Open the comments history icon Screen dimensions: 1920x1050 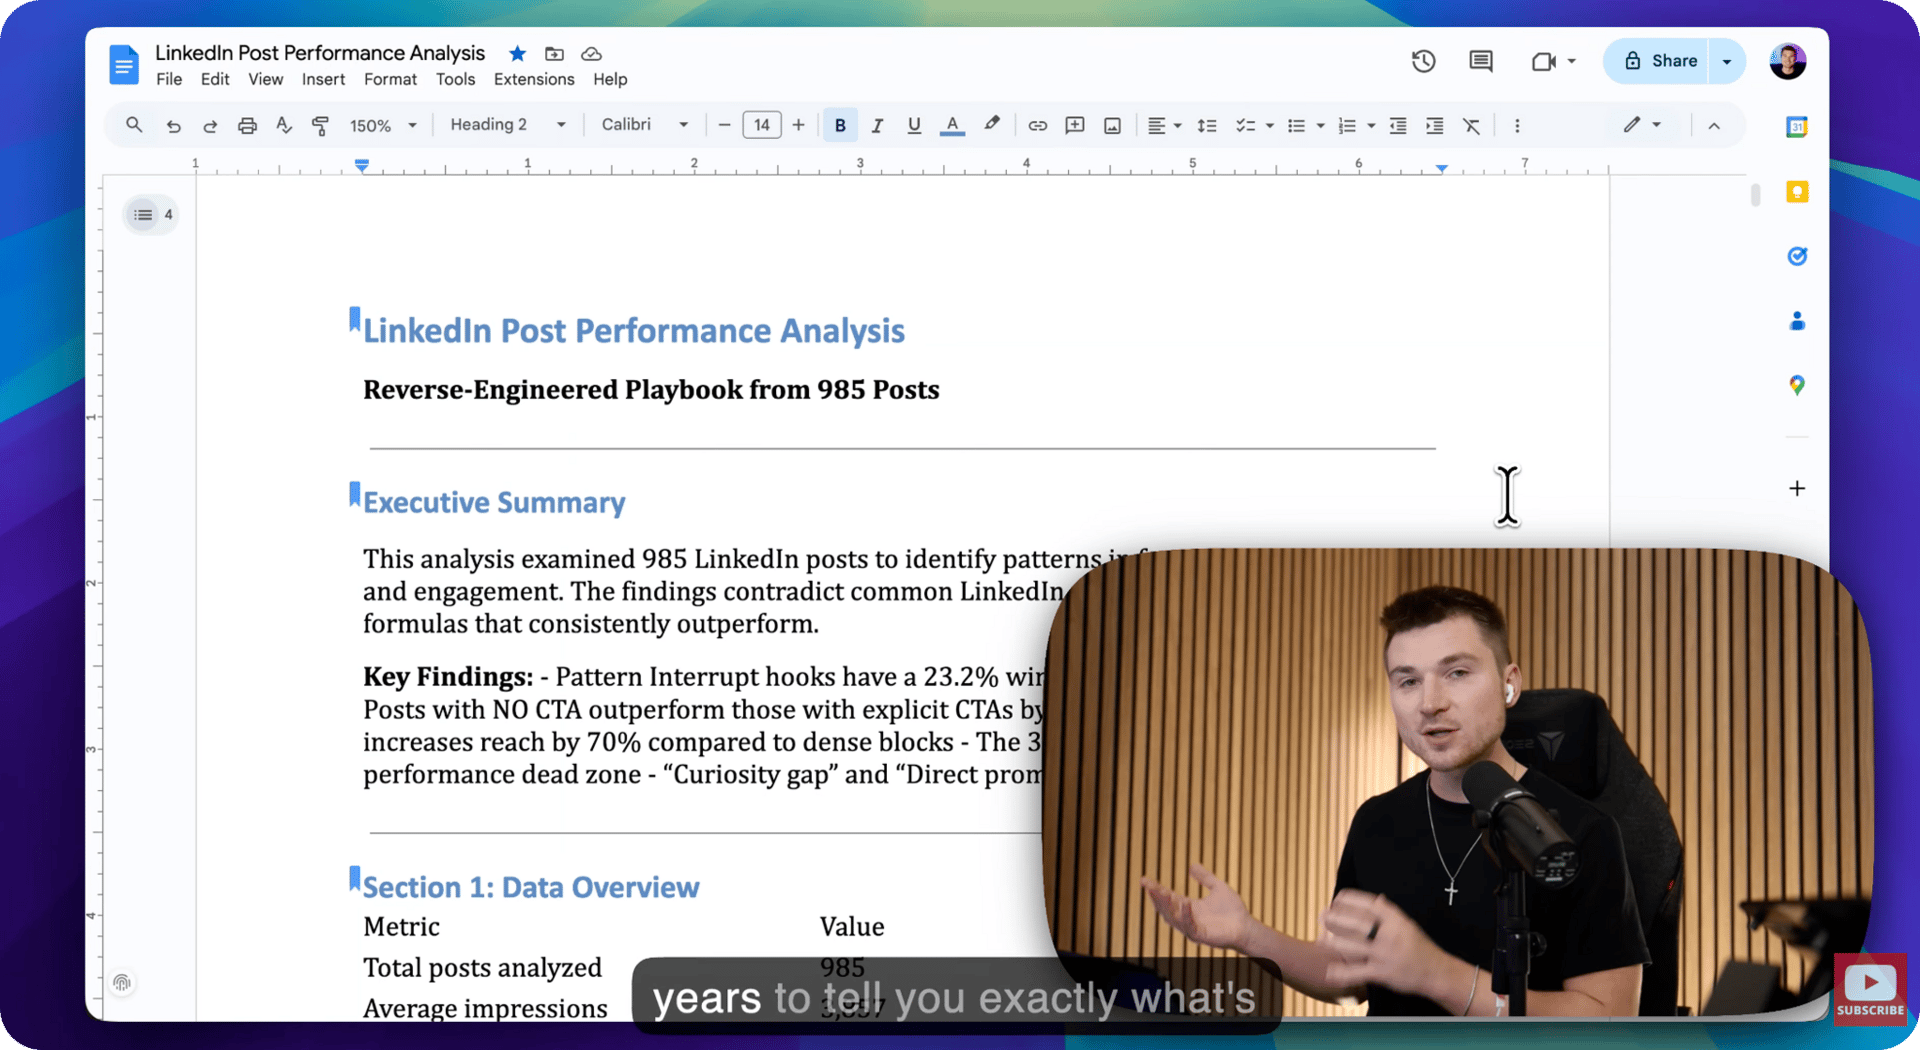1481,61
